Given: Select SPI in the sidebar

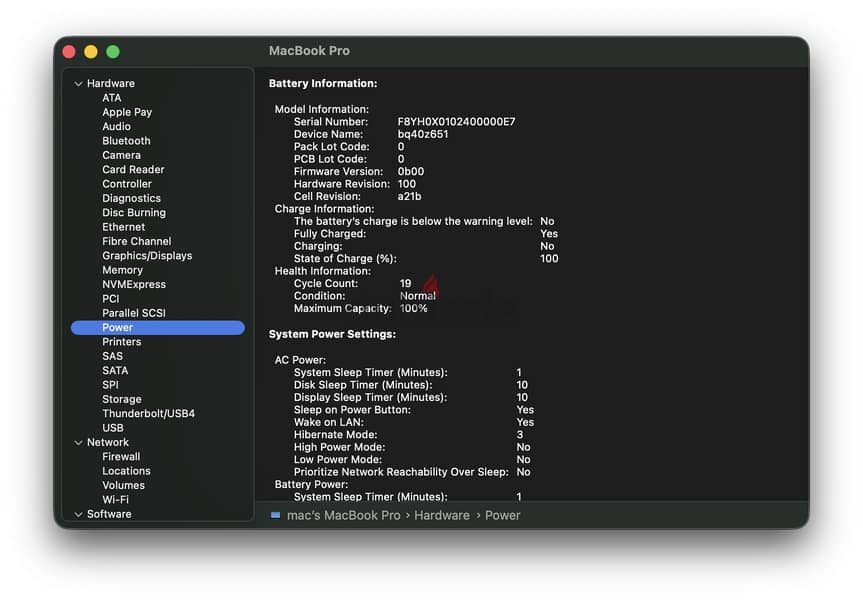Looking at the screenshot, I should coord(110,385).
